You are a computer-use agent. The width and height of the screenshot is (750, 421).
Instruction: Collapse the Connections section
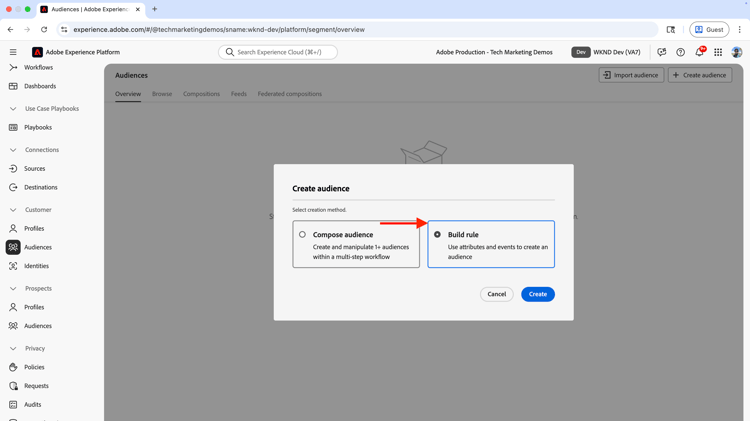coord(13,150)
